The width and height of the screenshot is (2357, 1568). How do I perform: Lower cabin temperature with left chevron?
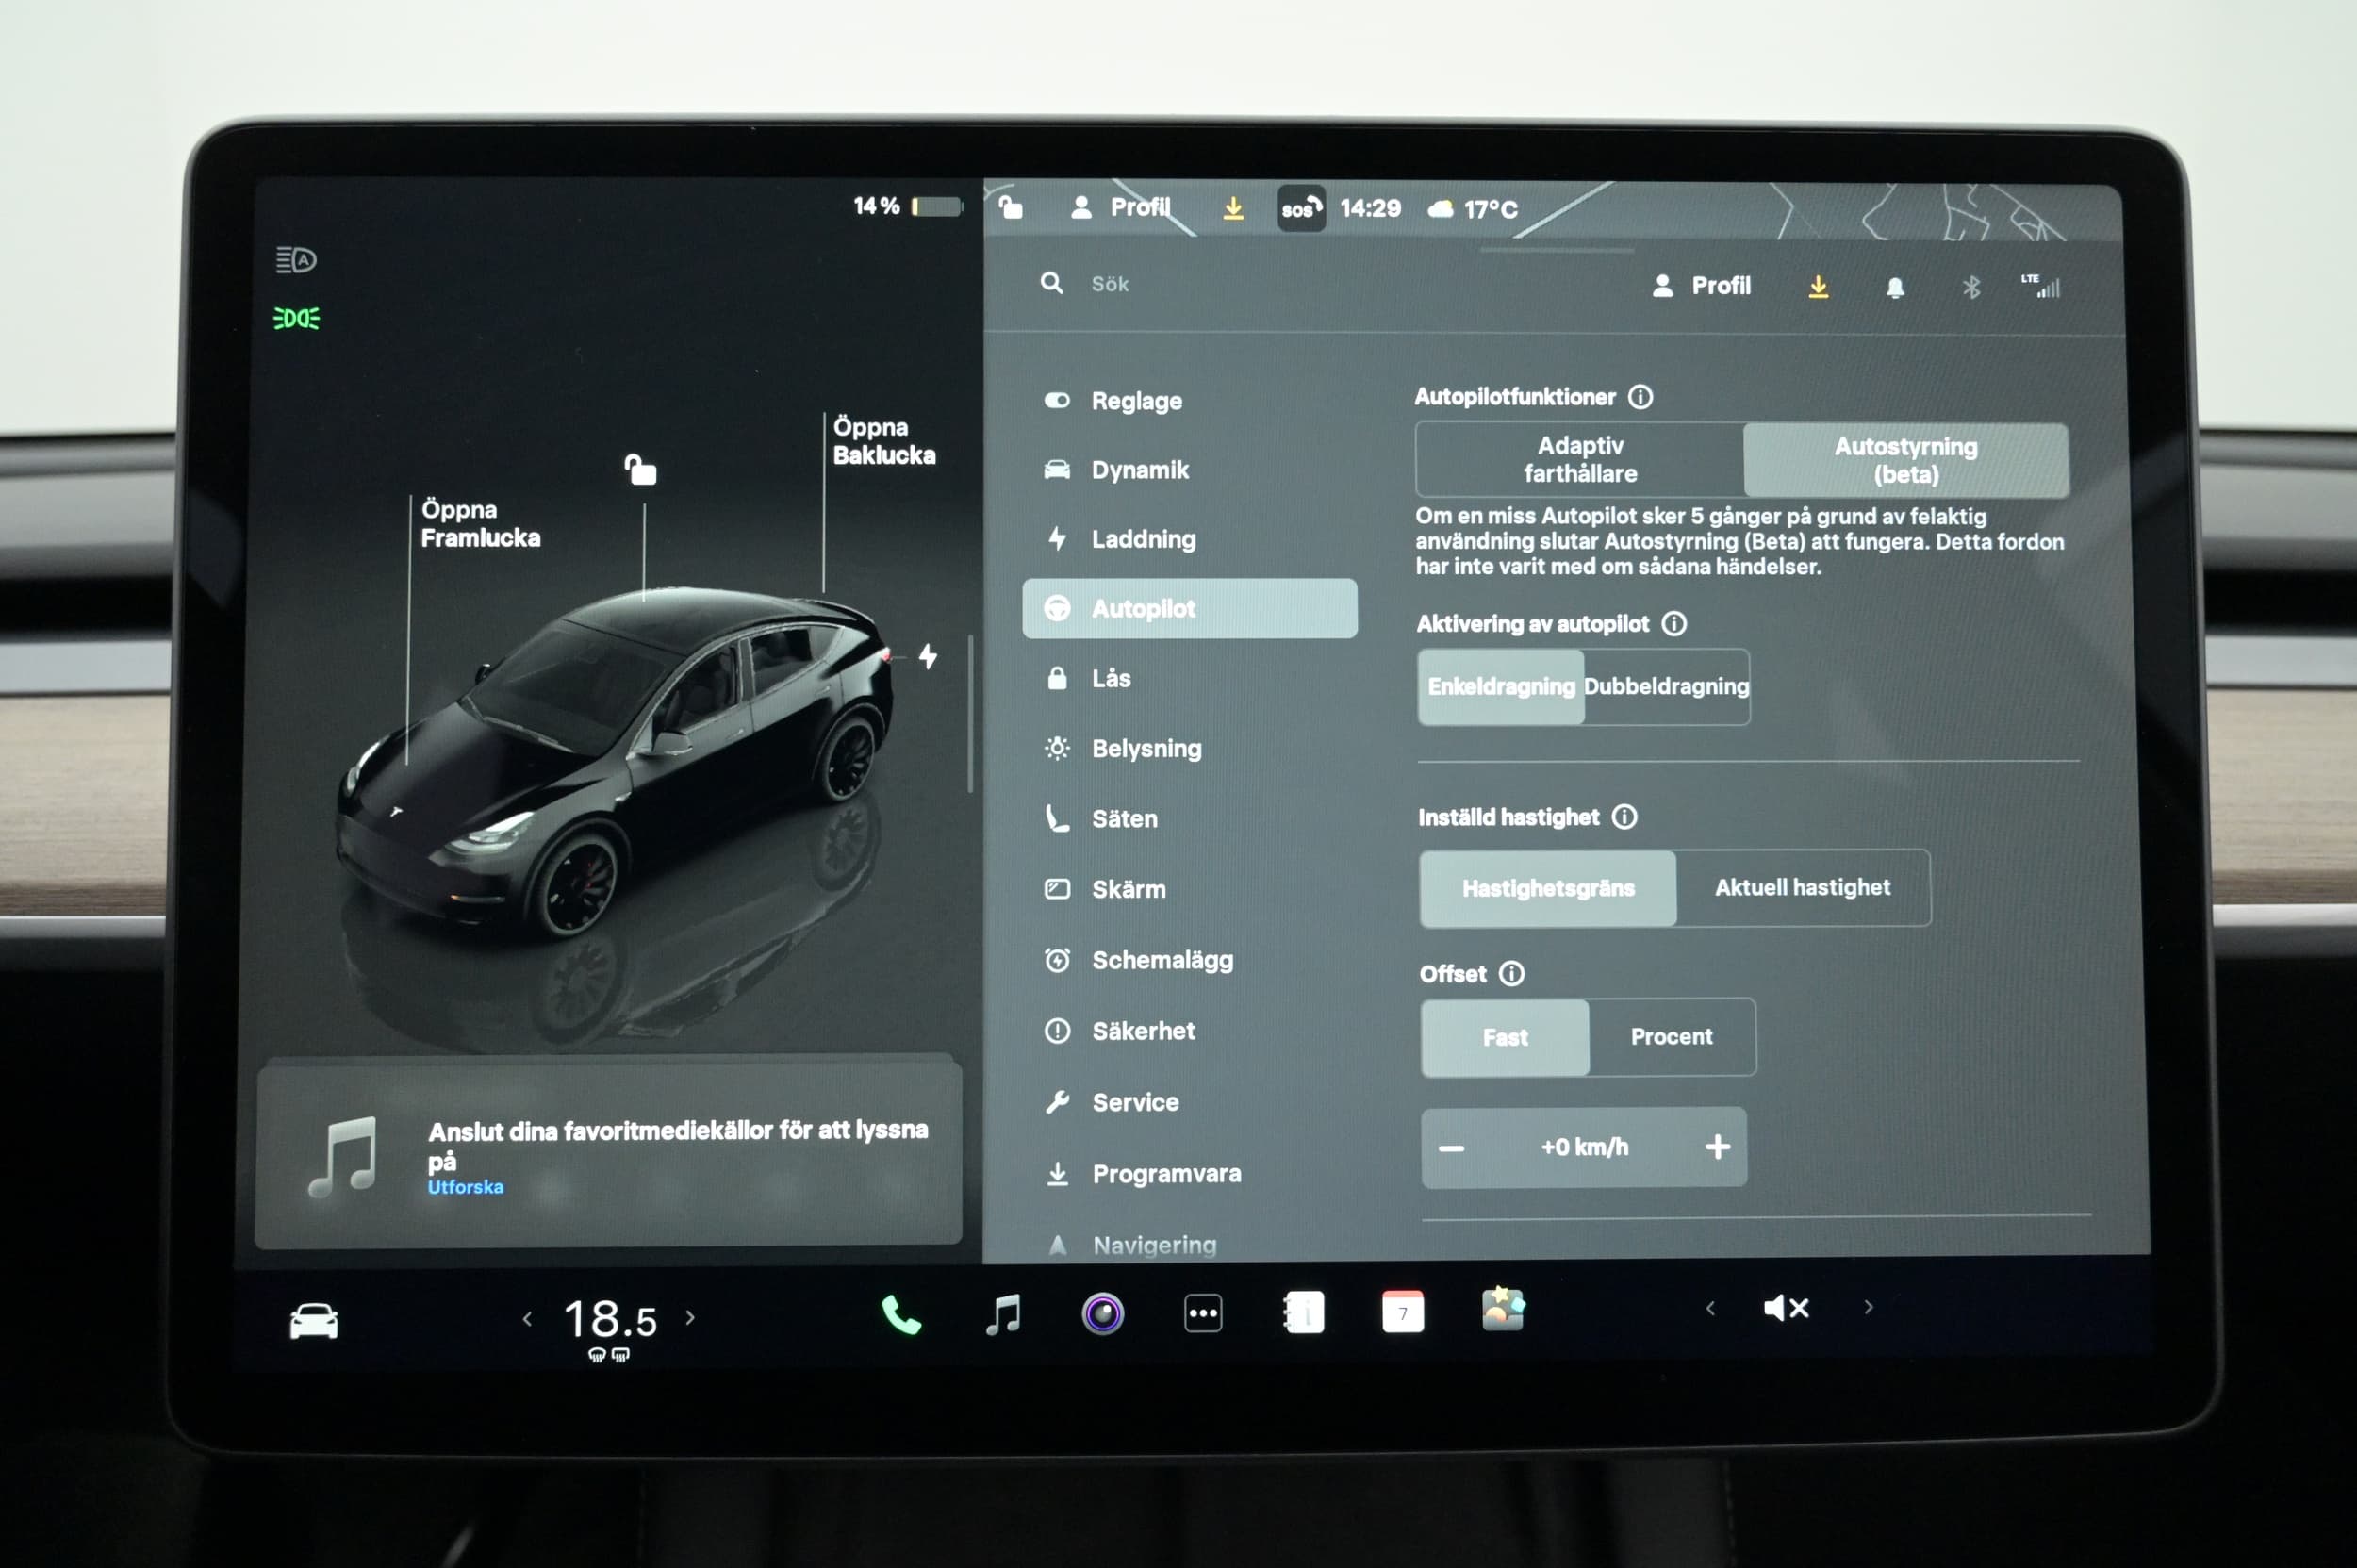(x=527, y=1319)
